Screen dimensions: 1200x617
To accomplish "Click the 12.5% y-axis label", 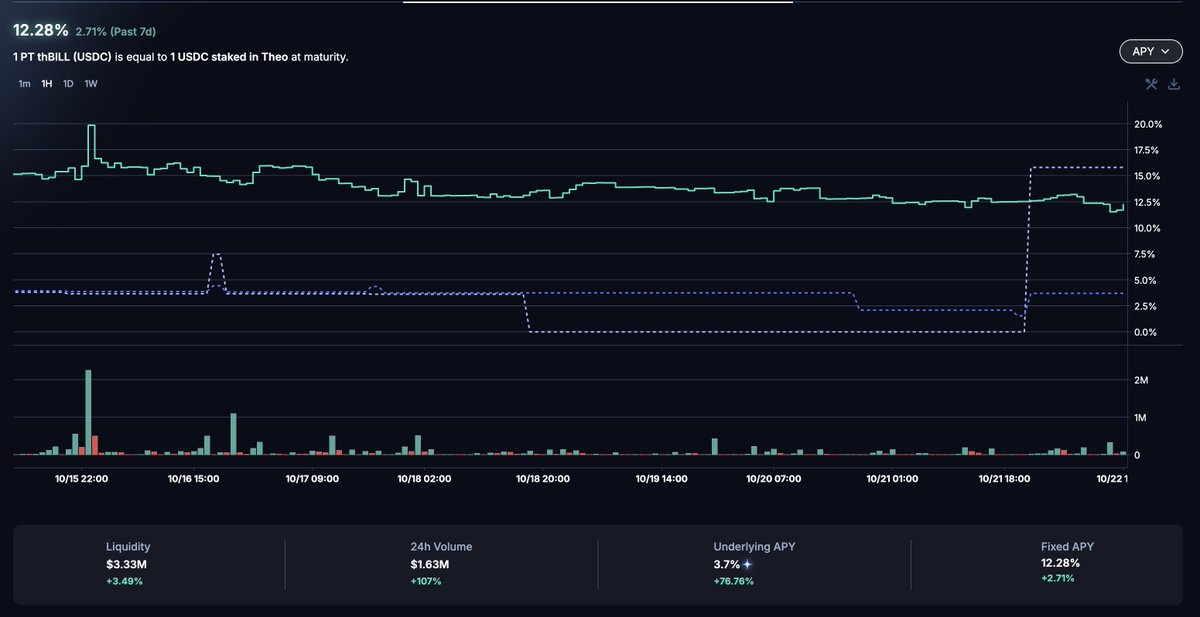I will [x=1147, y=203].
